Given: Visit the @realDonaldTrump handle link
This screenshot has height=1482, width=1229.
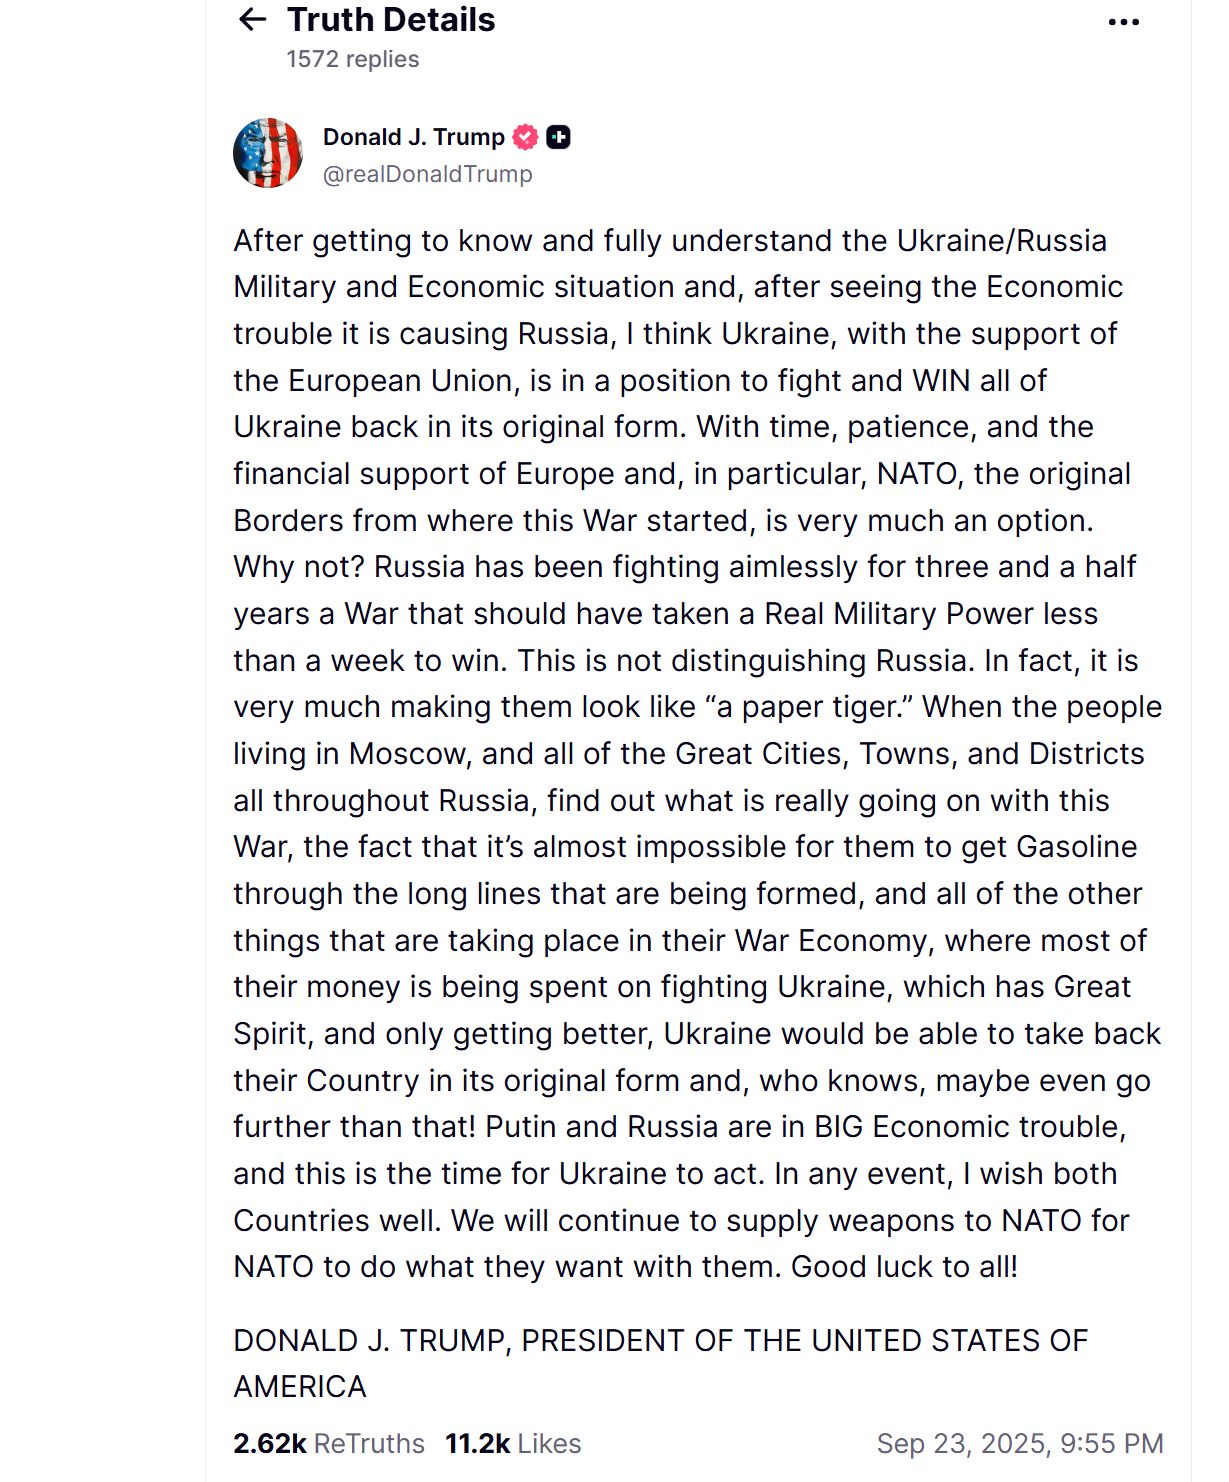Looking at the screenshot, I should point(427,174).
